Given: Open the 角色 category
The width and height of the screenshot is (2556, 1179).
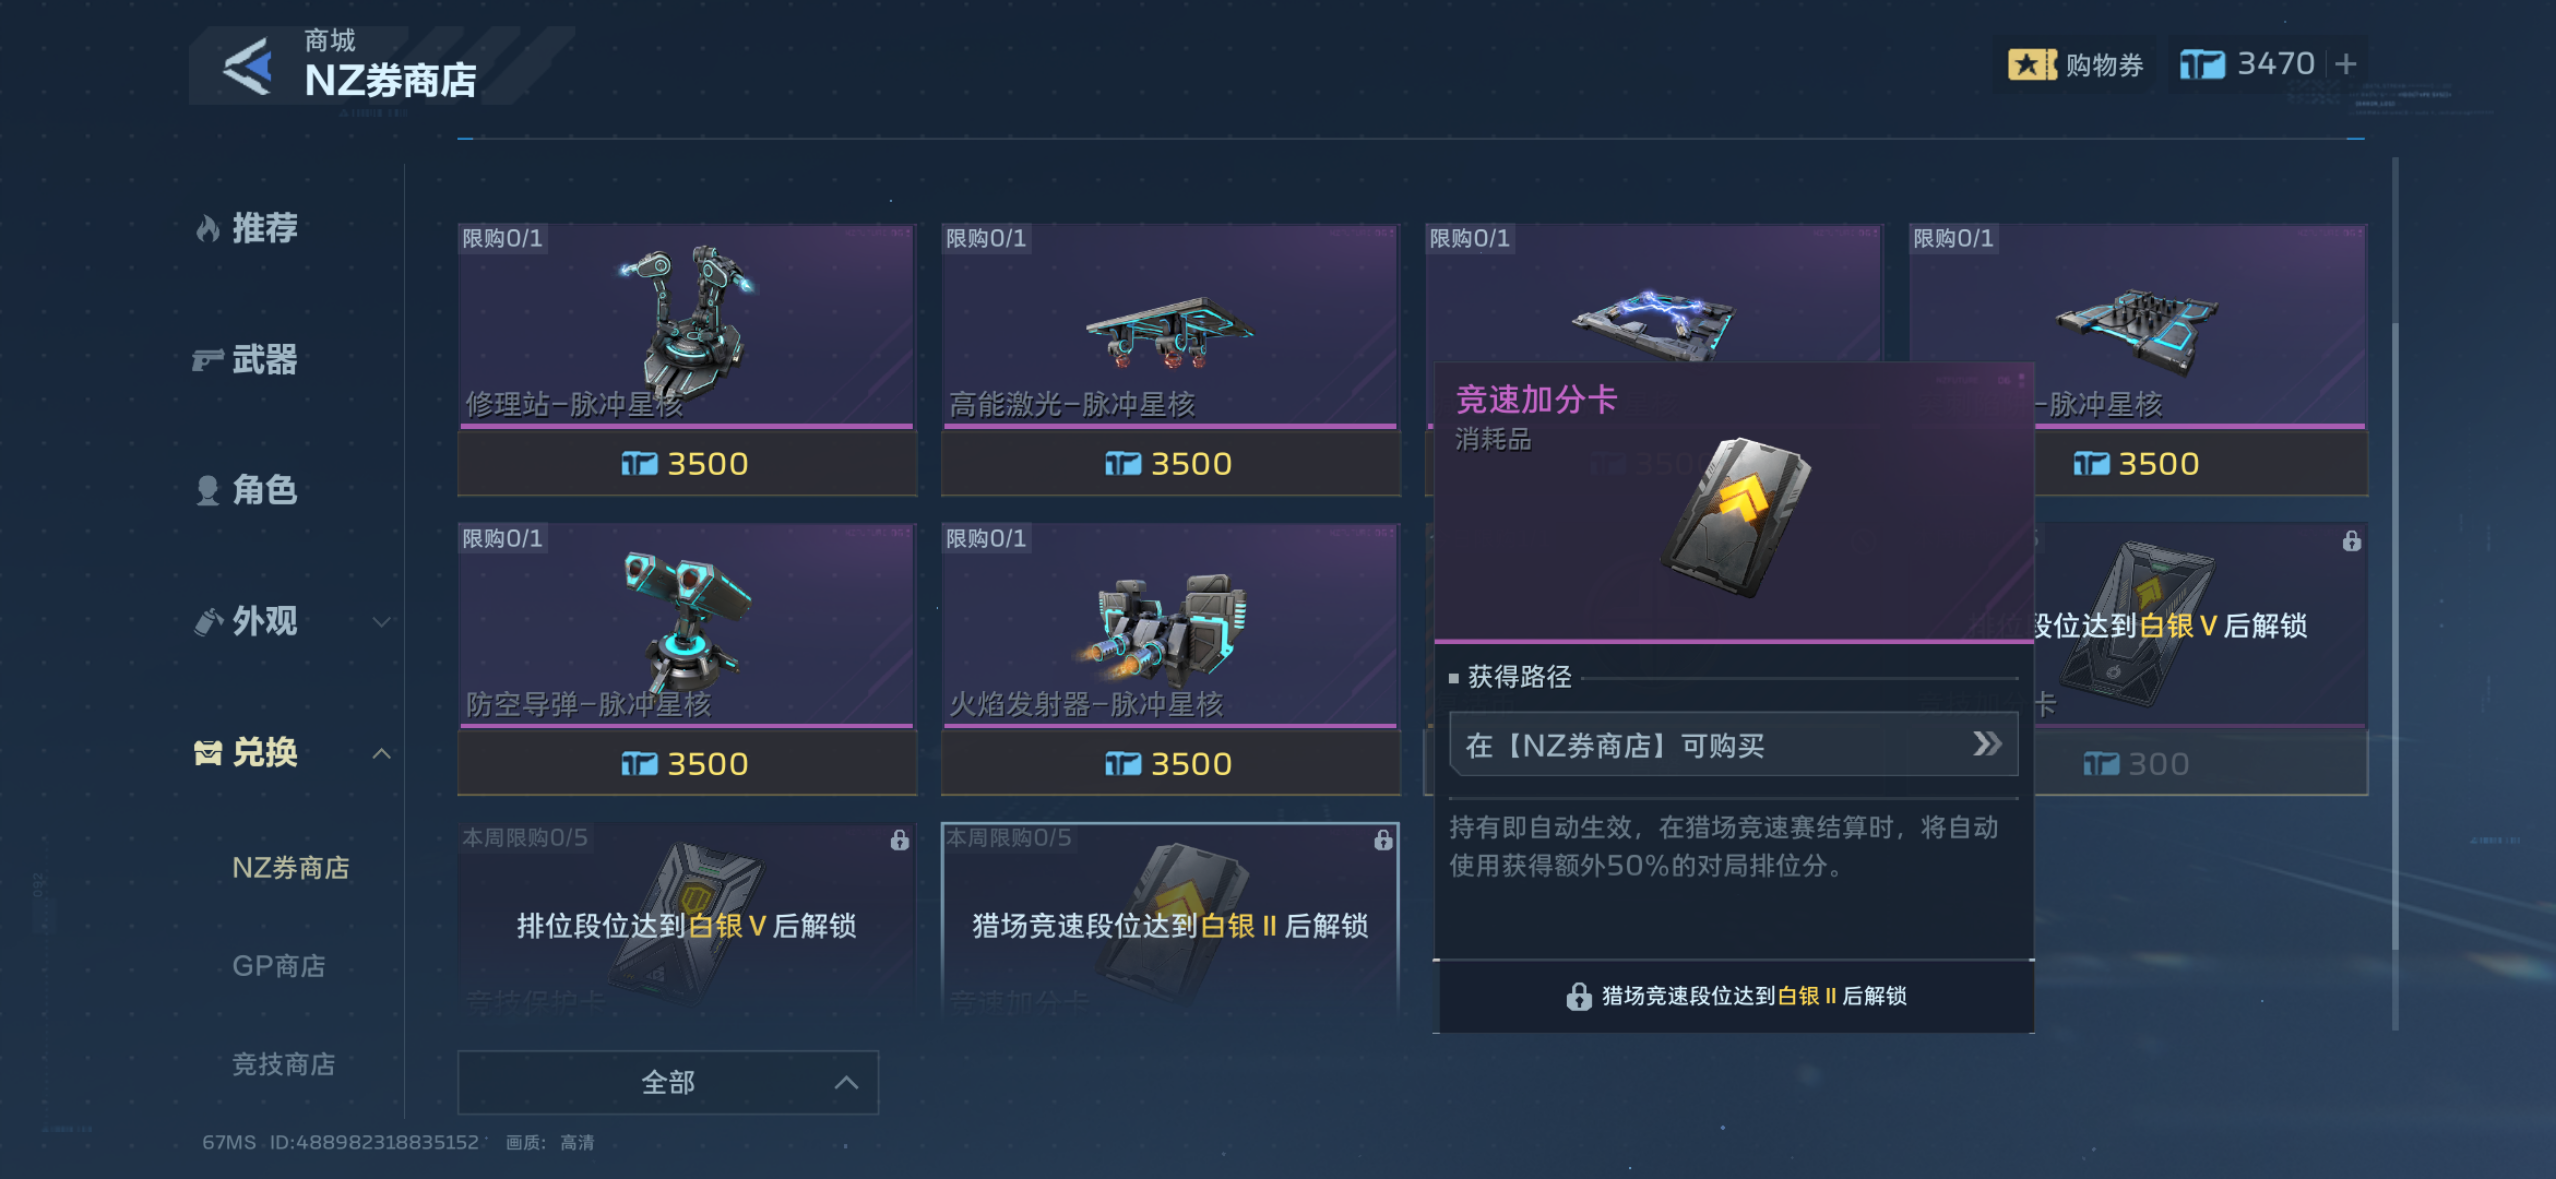Looking at the screenshot, I should (247, 490).
